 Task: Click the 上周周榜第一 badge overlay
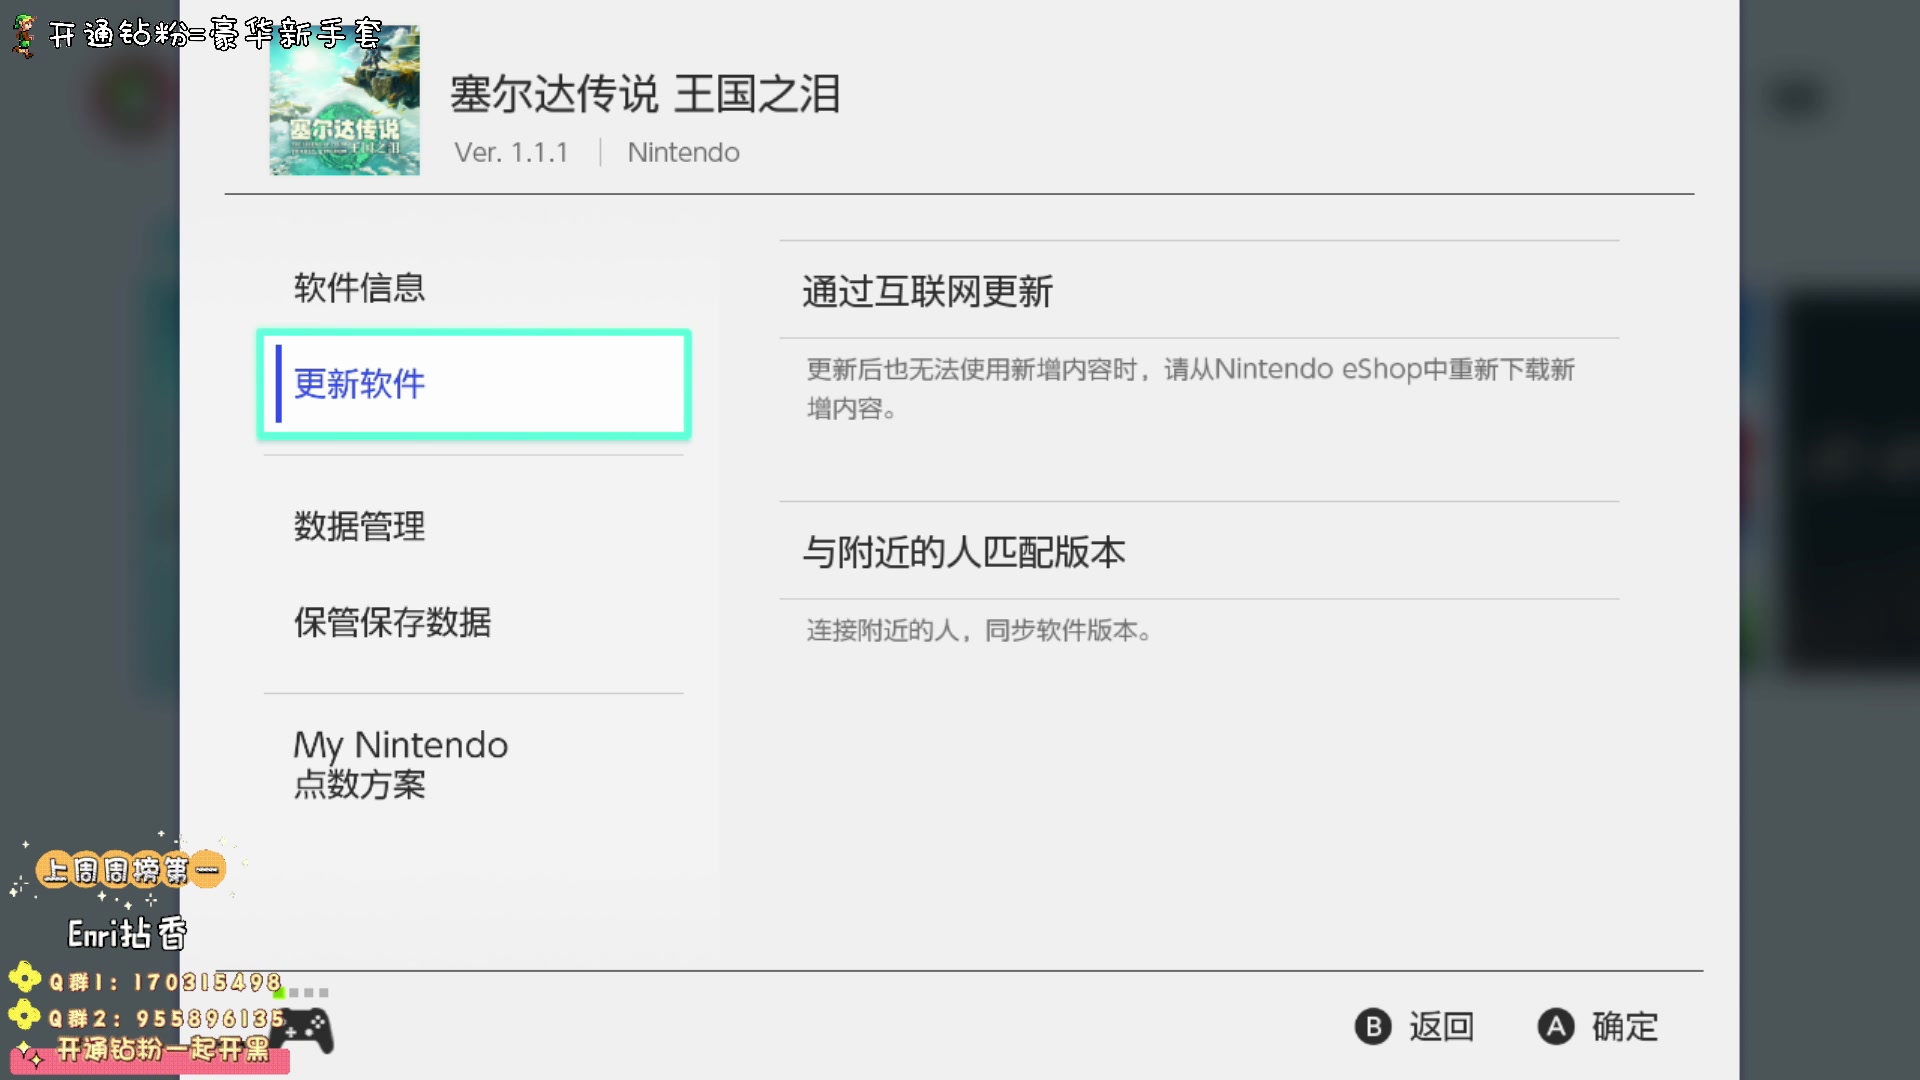(130, 870)
